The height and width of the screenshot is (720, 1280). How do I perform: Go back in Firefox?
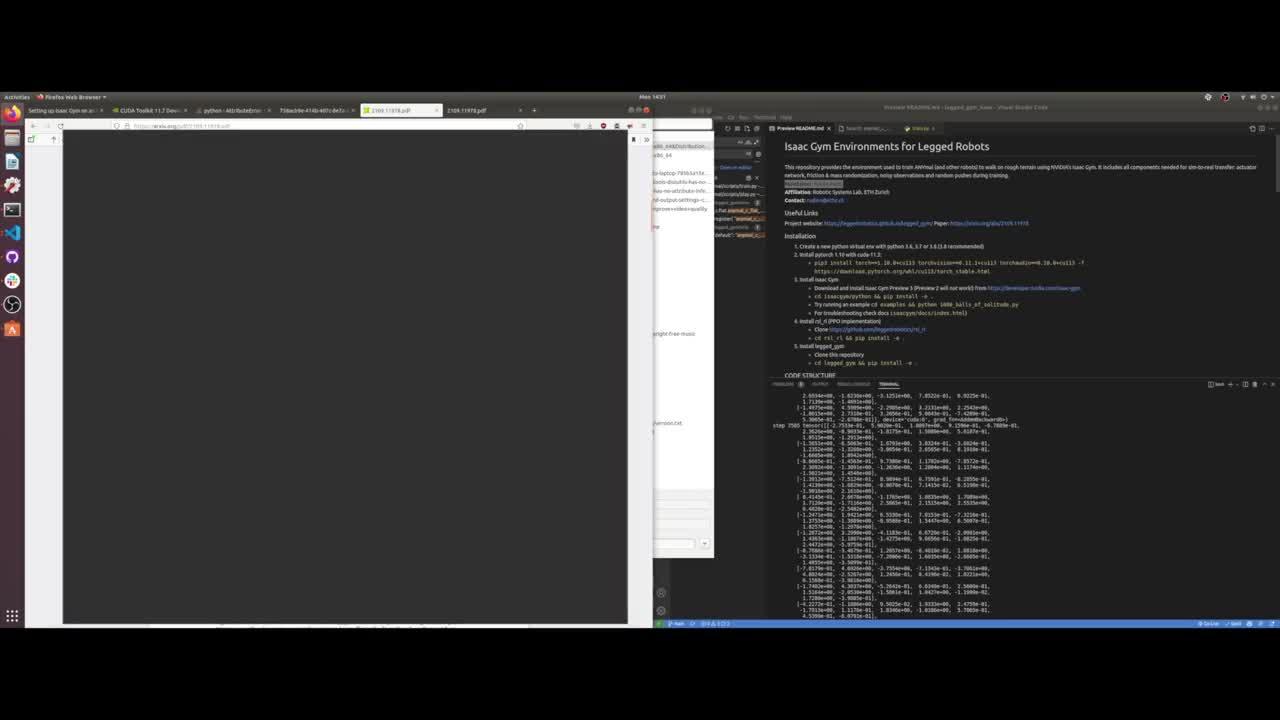33,126
